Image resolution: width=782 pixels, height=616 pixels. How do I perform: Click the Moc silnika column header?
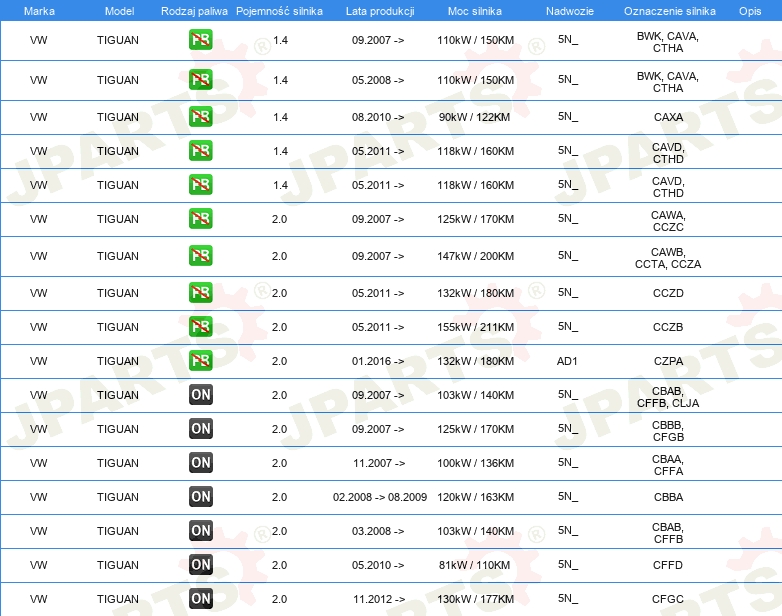(475, 11)
